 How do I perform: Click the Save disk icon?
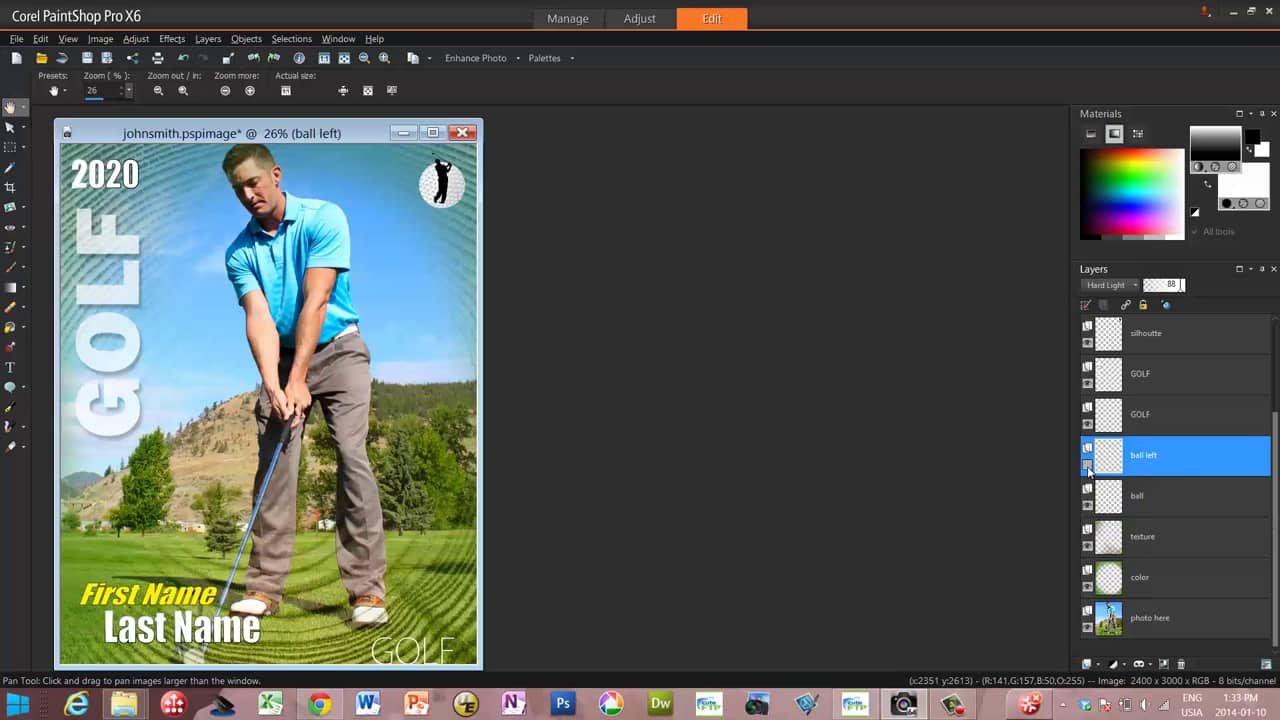pos(87,58)
